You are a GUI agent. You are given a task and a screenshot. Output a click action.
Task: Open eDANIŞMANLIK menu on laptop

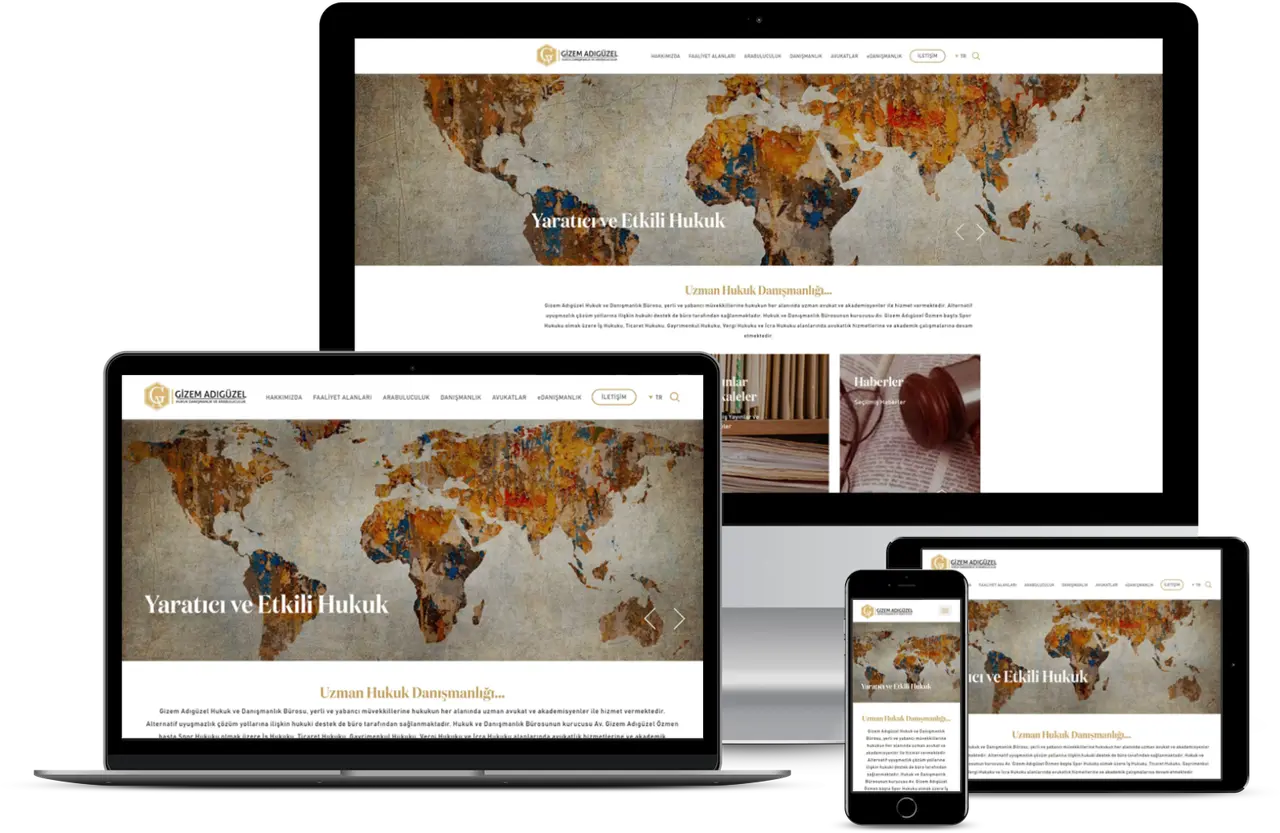[x=559, y=397]
